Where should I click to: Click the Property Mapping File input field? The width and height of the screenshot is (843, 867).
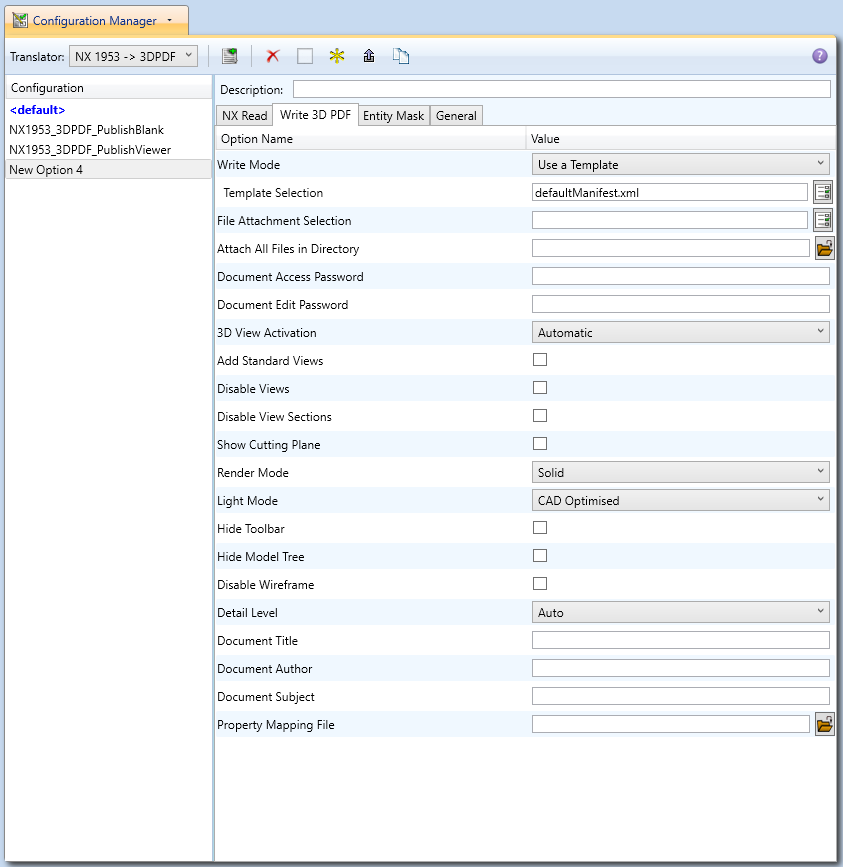click(x=671, y=724)
